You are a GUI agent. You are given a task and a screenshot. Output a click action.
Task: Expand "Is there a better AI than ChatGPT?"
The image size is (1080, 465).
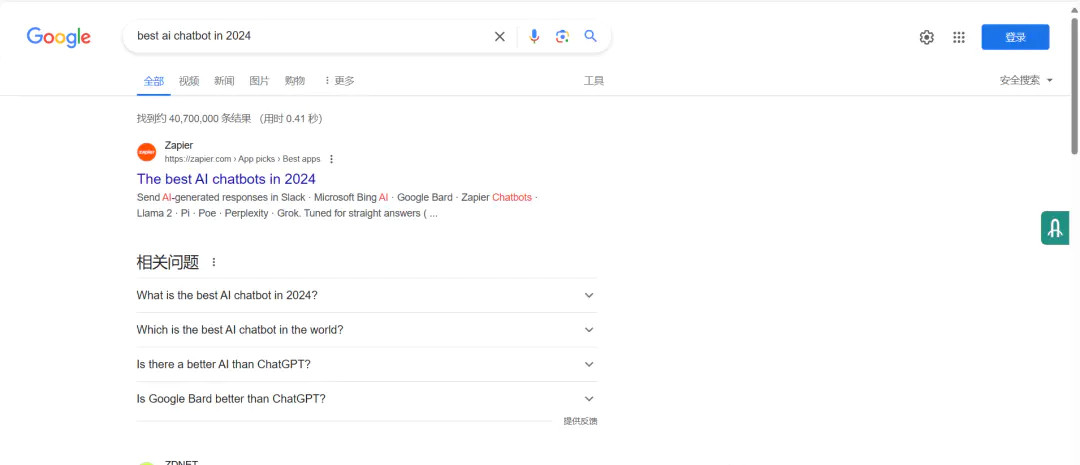coord(589,364)
